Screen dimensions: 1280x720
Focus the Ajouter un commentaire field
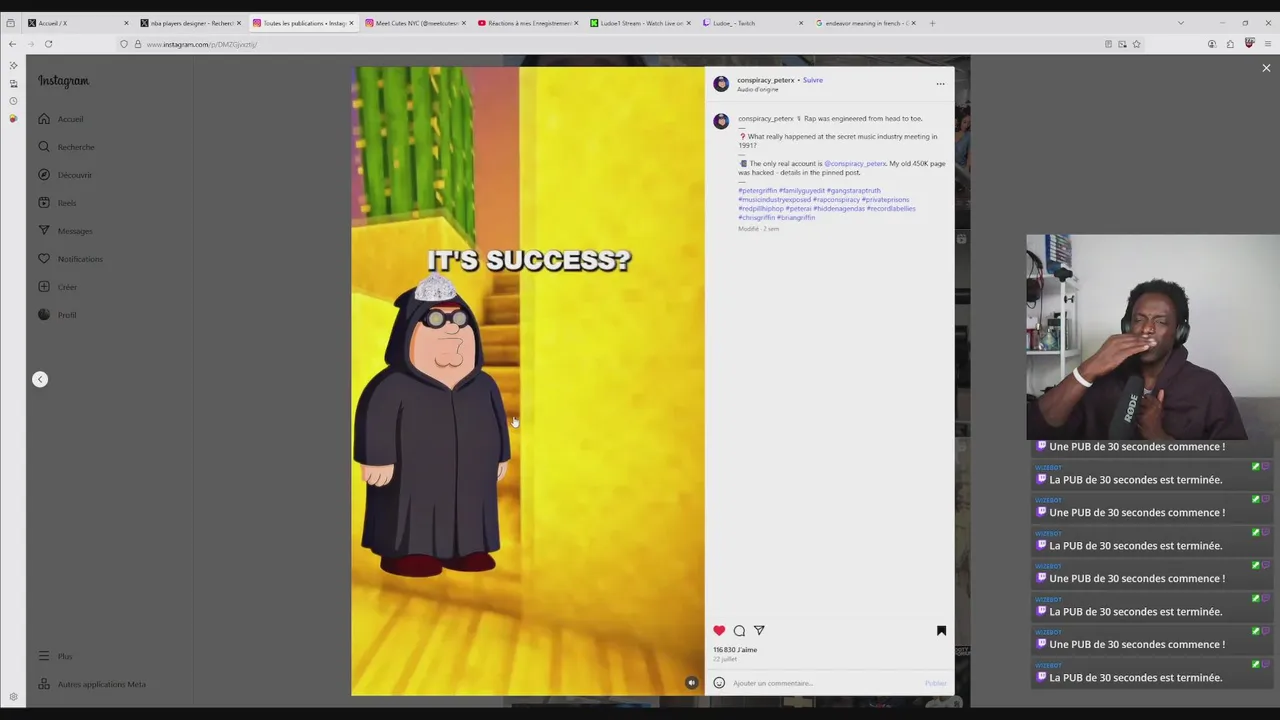825,683
